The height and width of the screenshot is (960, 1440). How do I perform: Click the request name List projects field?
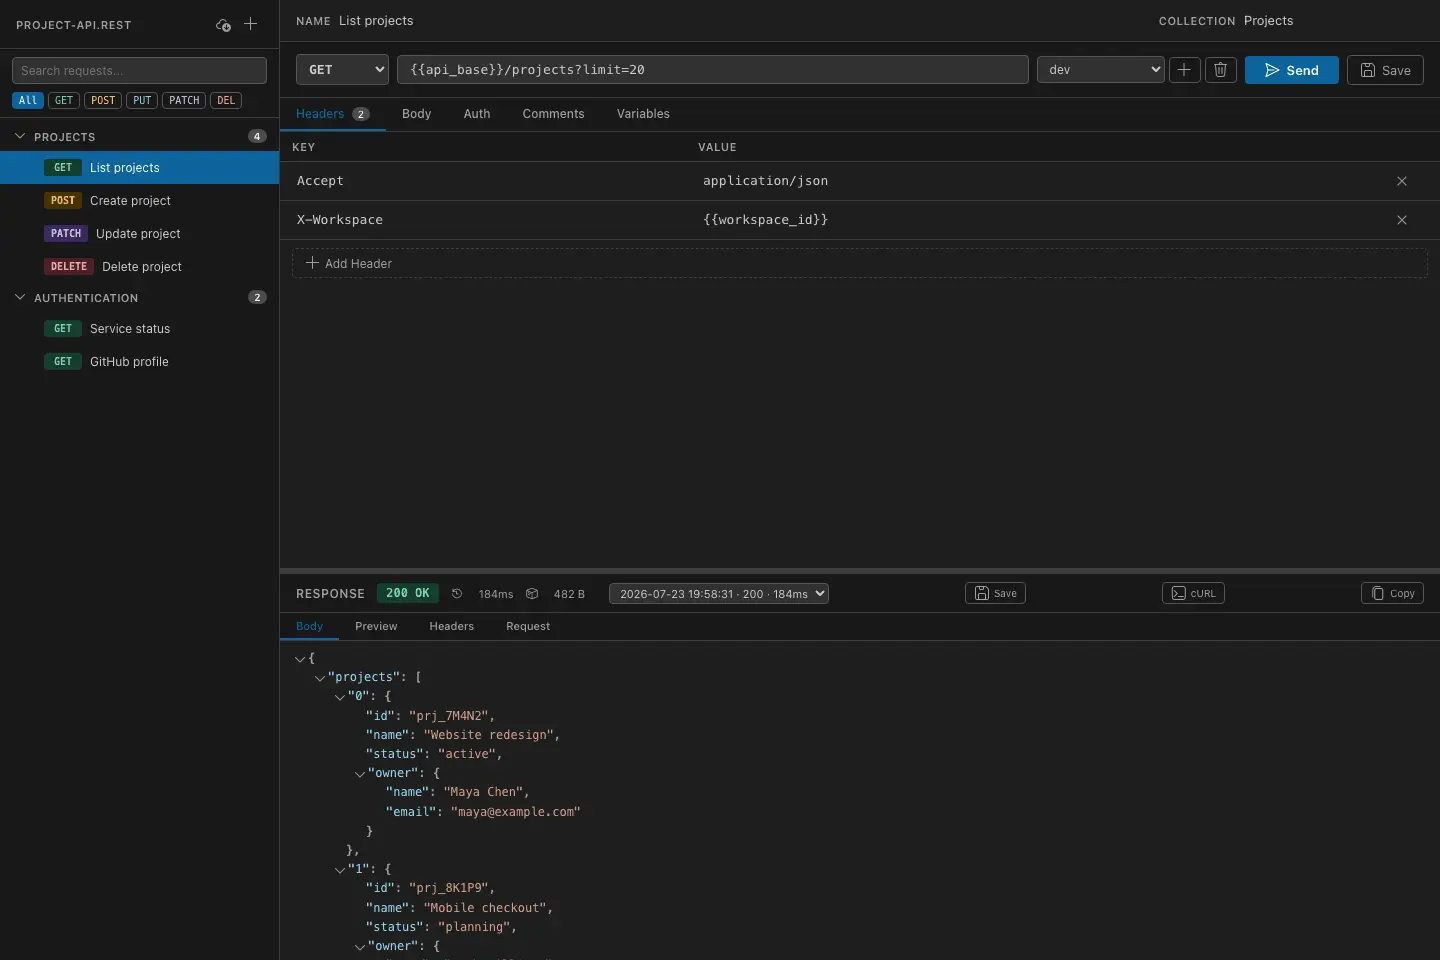376,21
